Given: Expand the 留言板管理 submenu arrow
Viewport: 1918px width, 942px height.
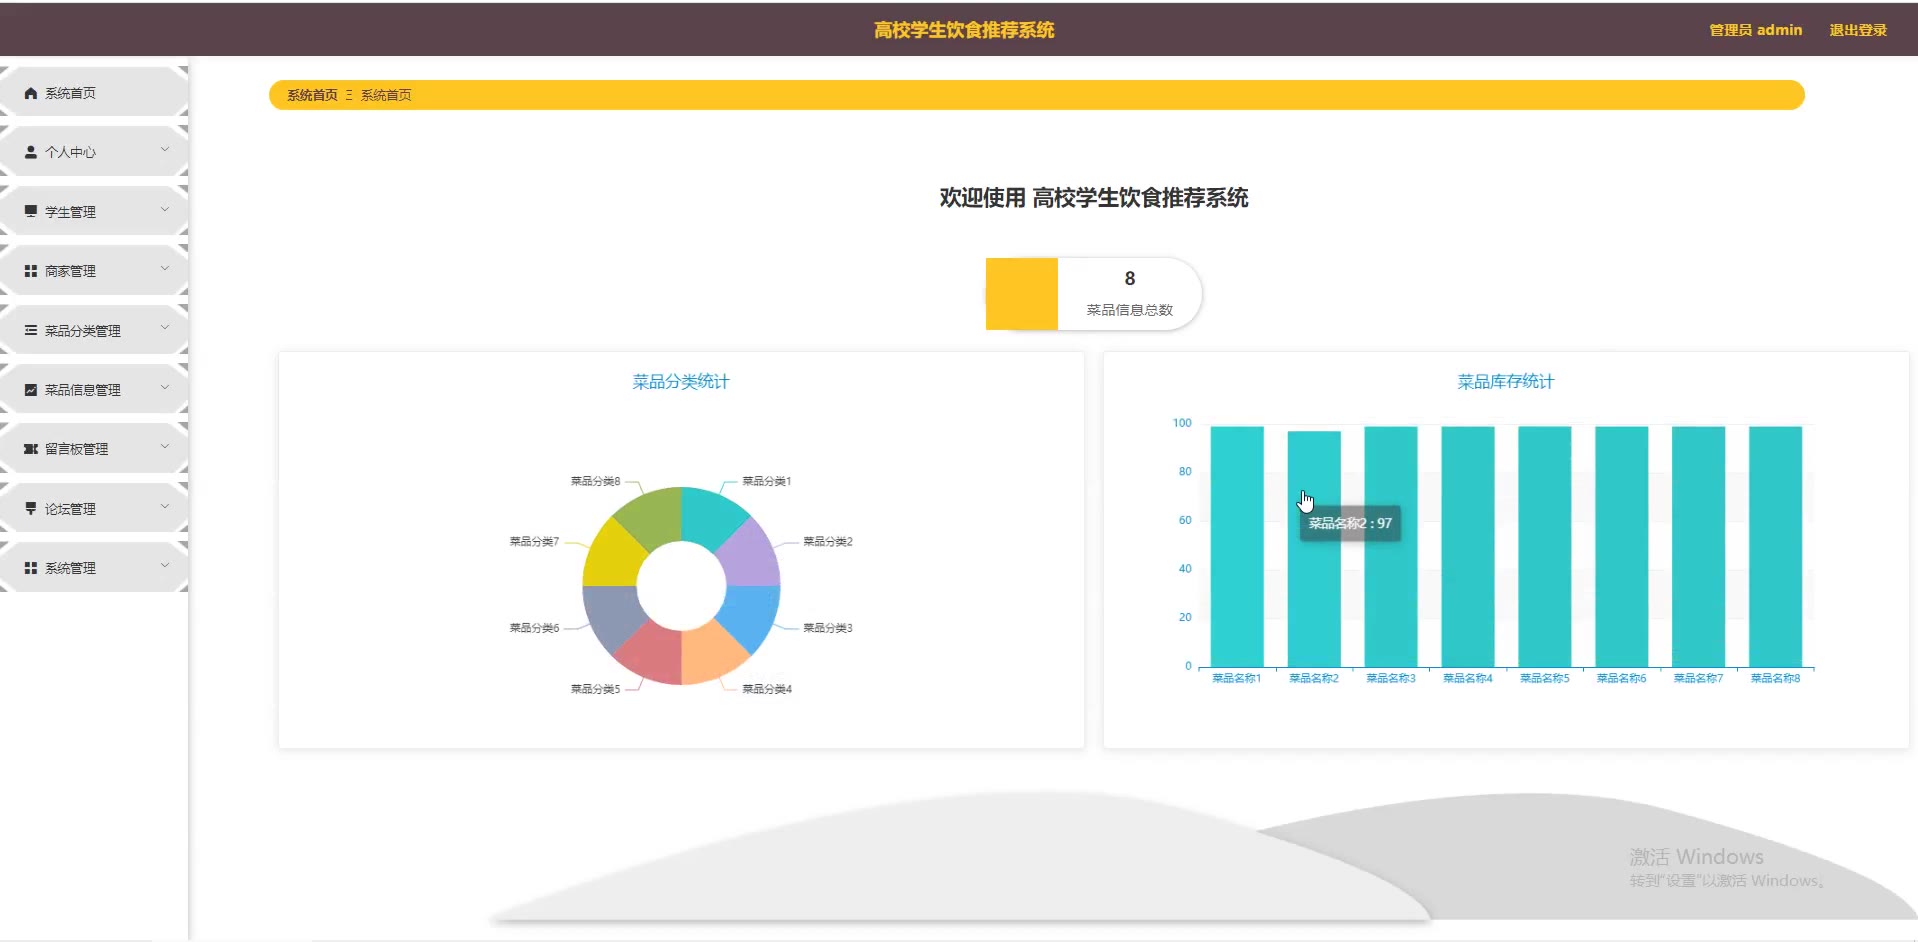Looking at the screenshot, I should pyautogui.click(x=165, y=447).
